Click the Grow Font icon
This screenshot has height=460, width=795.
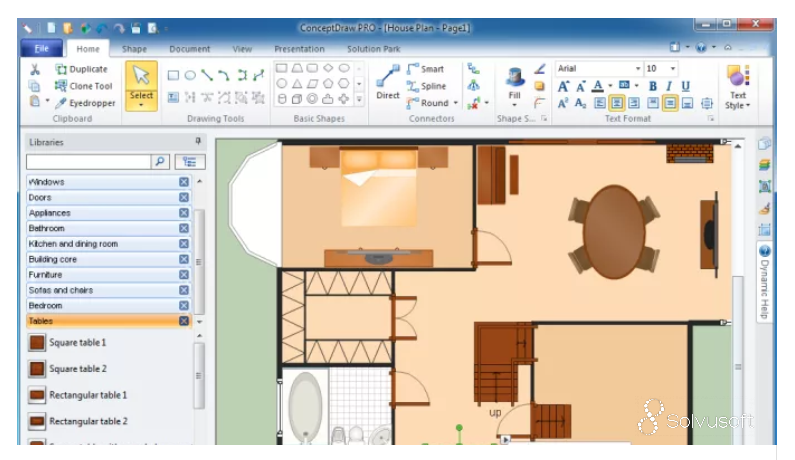click(x=563, y=87)
